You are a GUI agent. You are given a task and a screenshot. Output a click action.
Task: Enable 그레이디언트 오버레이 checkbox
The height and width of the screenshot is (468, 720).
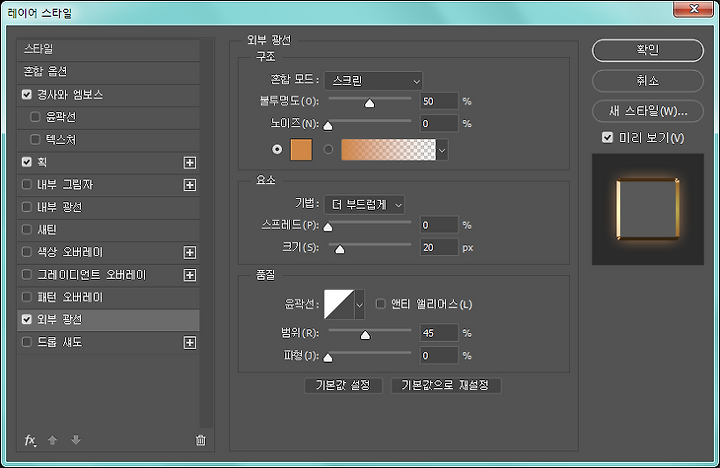click(27, 275)
